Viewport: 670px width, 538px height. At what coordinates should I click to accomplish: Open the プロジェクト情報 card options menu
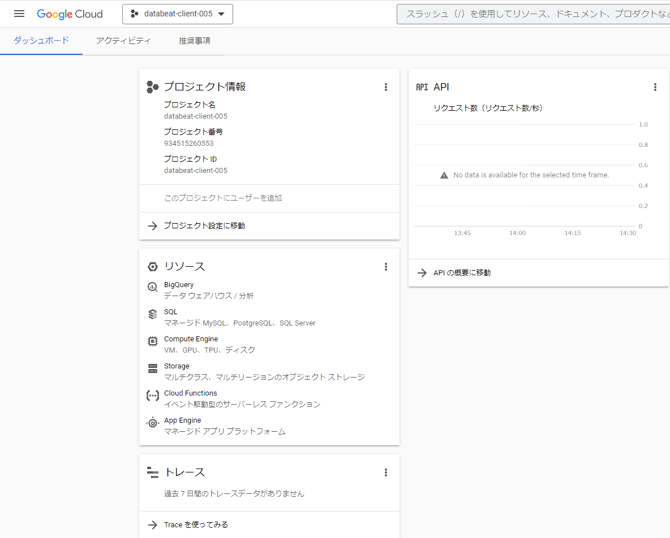pyautogui.click(x=386, y=87)
